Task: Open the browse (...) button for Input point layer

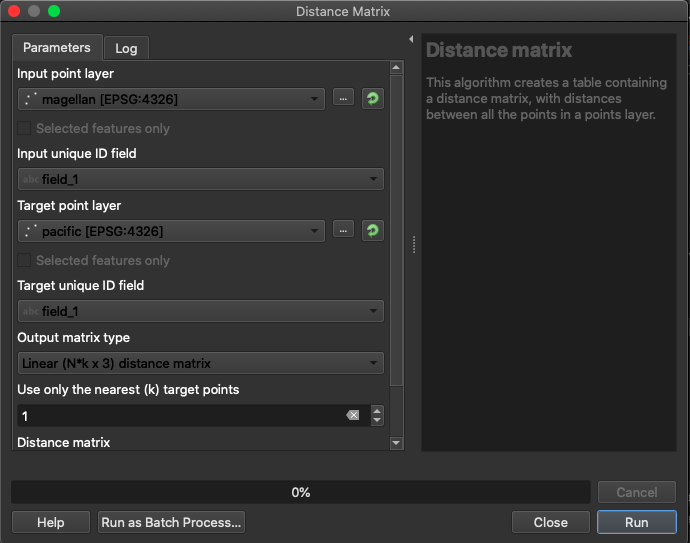Action: [343, 99]
